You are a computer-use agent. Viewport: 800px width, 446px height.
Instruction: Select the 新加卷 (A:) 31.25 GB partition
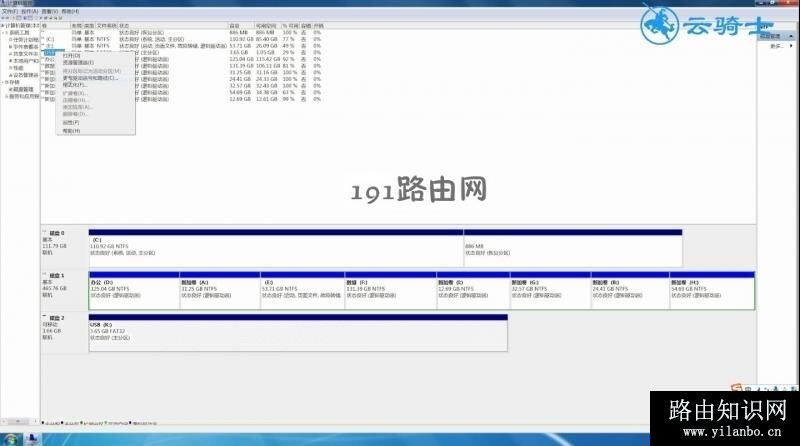(220, 290)
